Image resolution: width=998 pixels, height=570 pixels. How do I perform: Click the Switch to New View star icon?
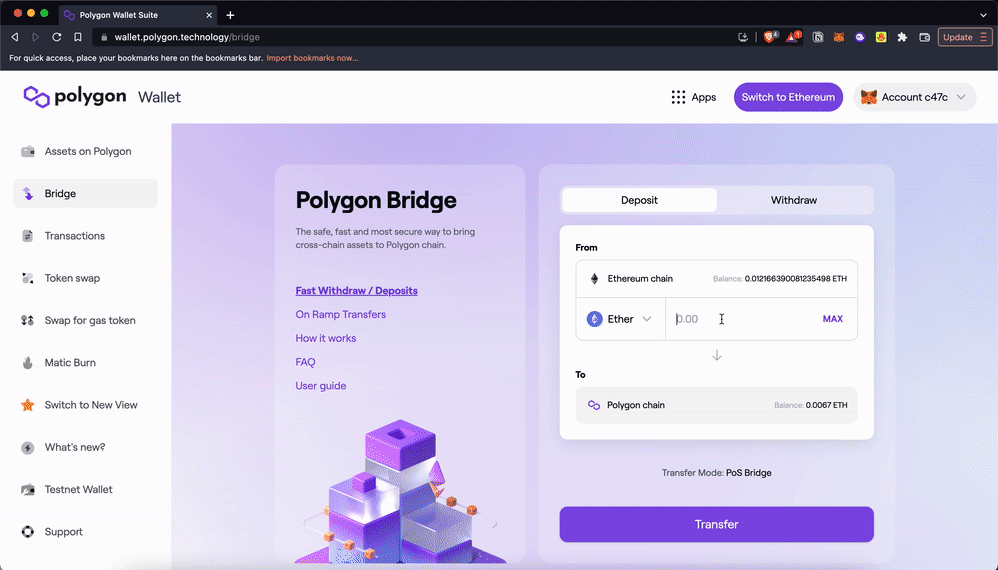[27, 405]
